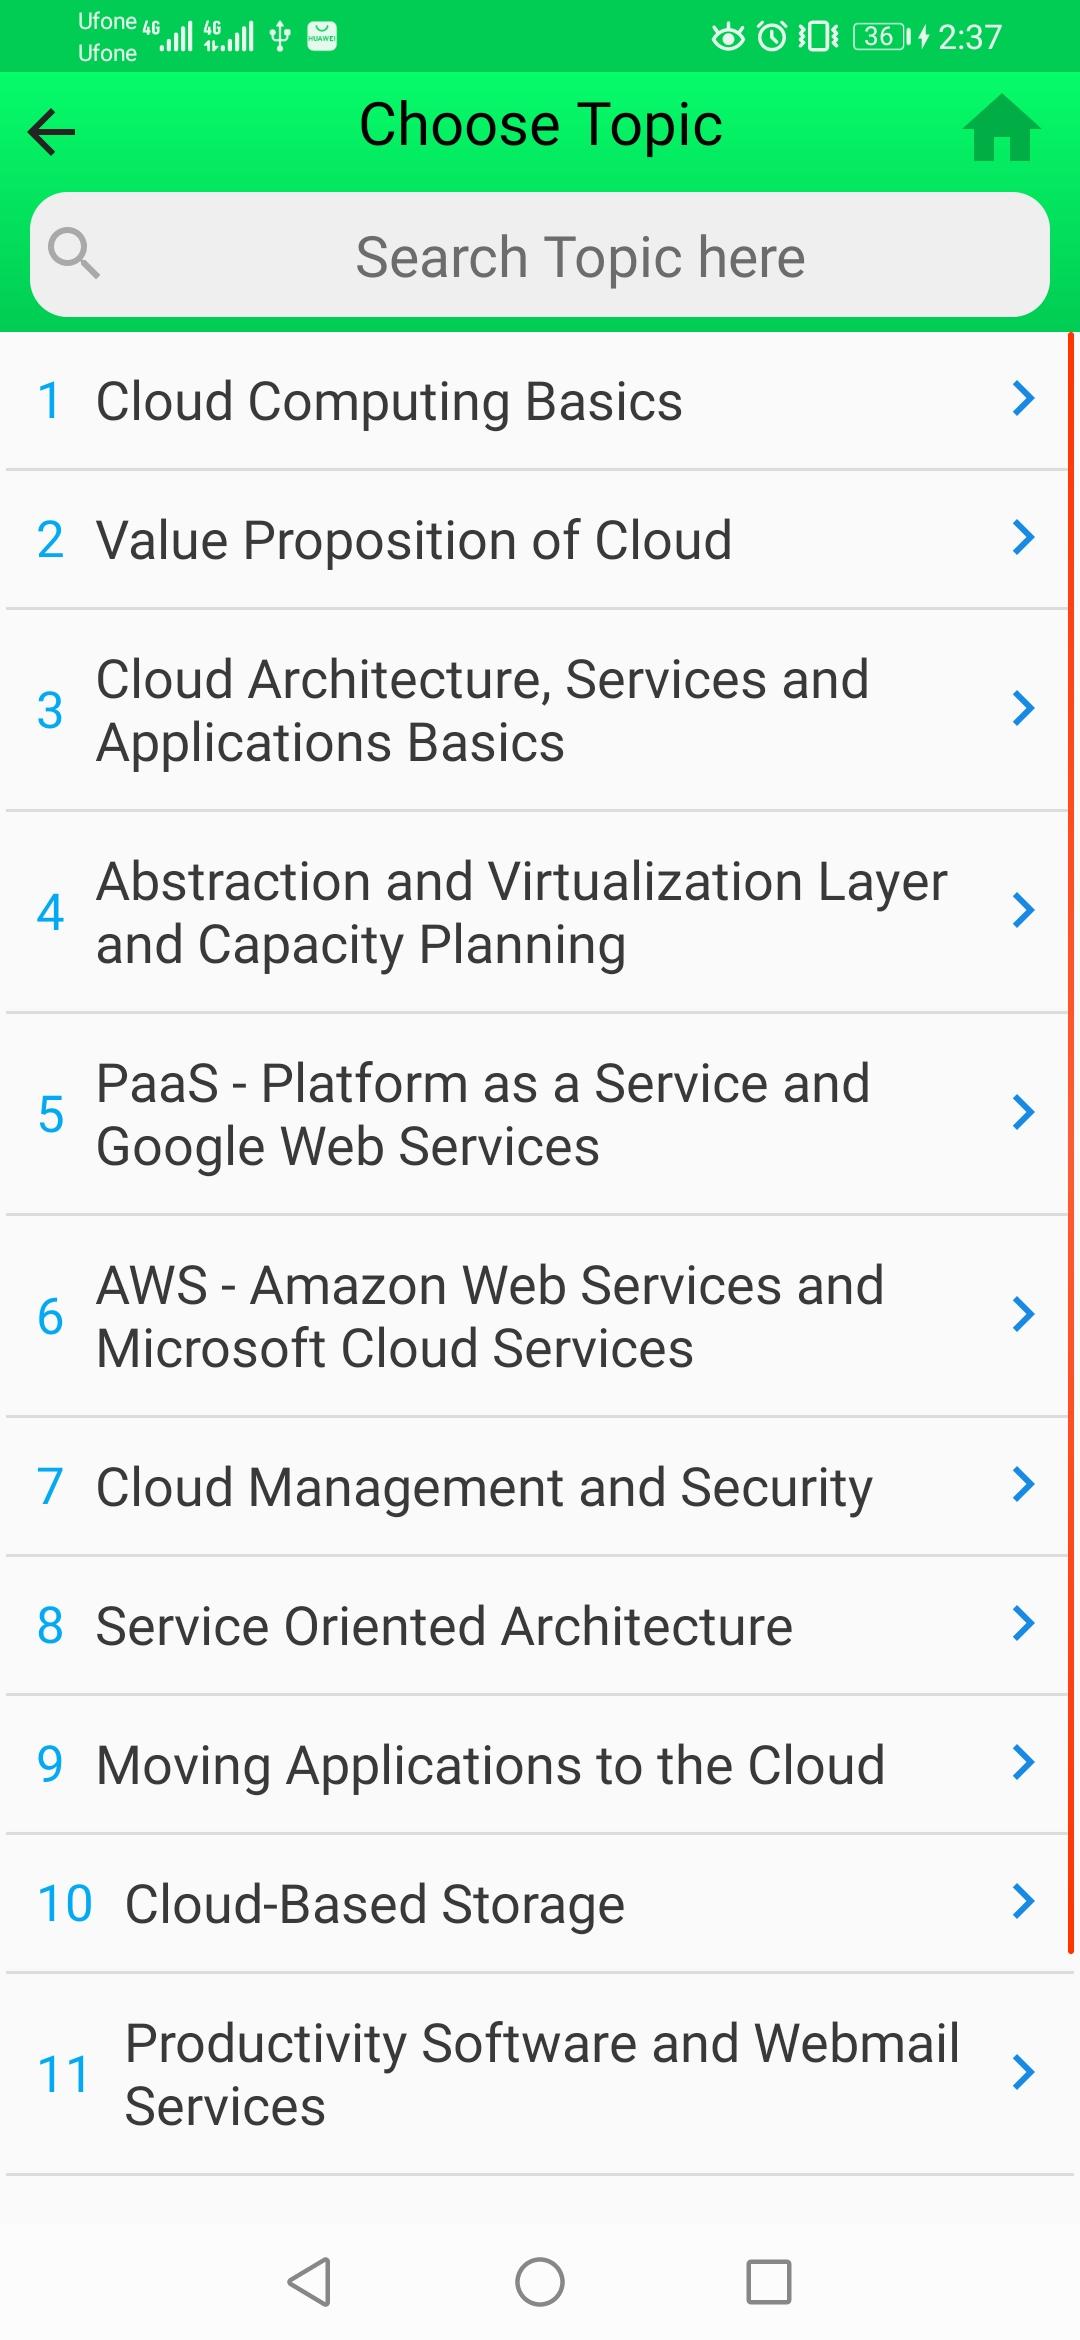The height and width of the screenshot is (2340, 1080).
Task: Tap chevron beside Cloud-Based Storage
Action: (1023, 1901)
